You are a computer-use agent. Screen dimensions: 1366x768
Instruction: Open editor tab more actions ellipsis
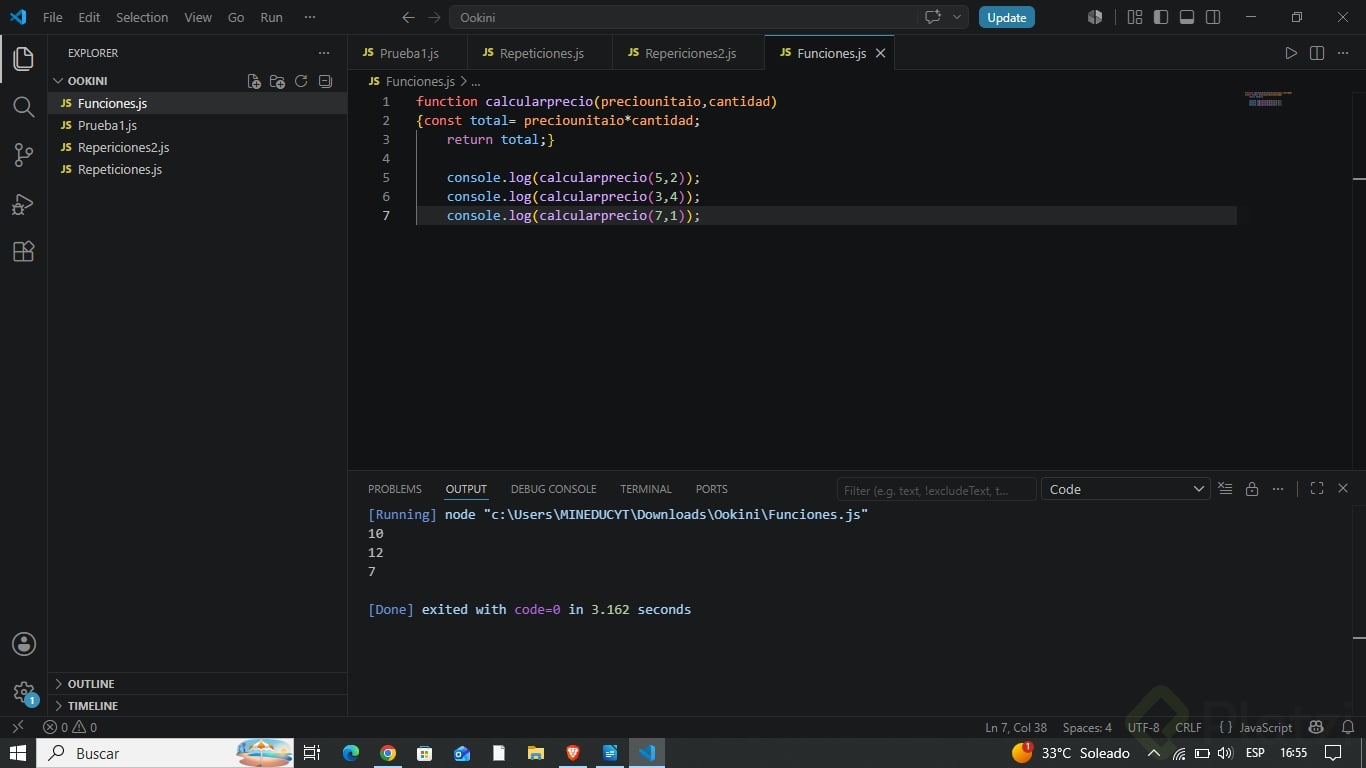pos(1343,53)
